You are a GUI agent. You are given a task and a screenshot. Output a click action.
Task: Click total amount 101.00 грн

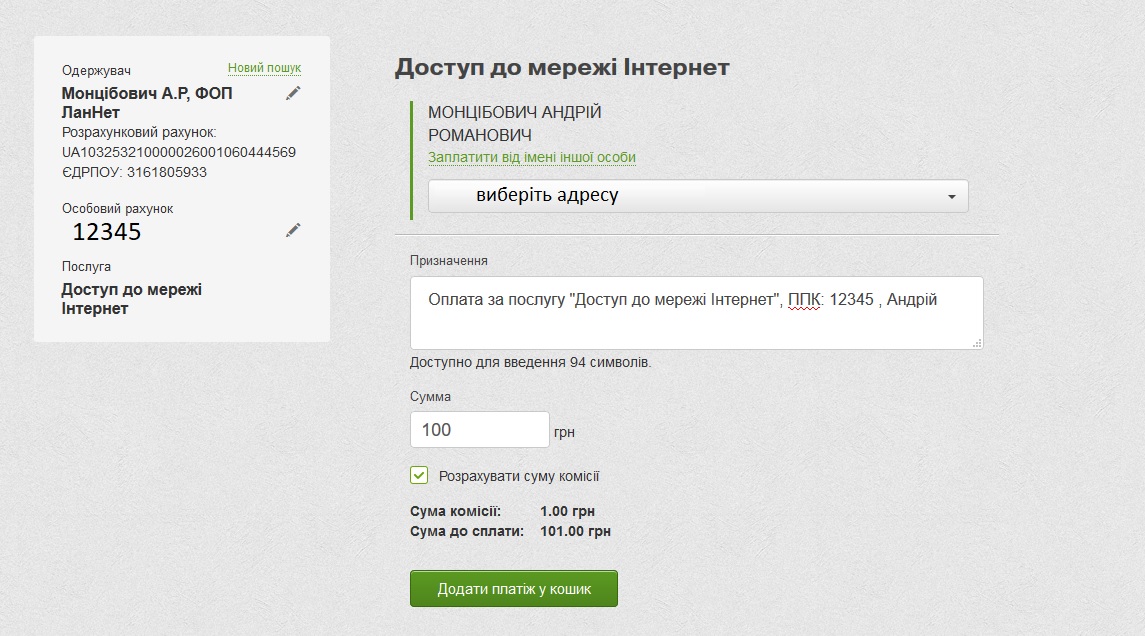pyautogui.click(x=575, y=531)
